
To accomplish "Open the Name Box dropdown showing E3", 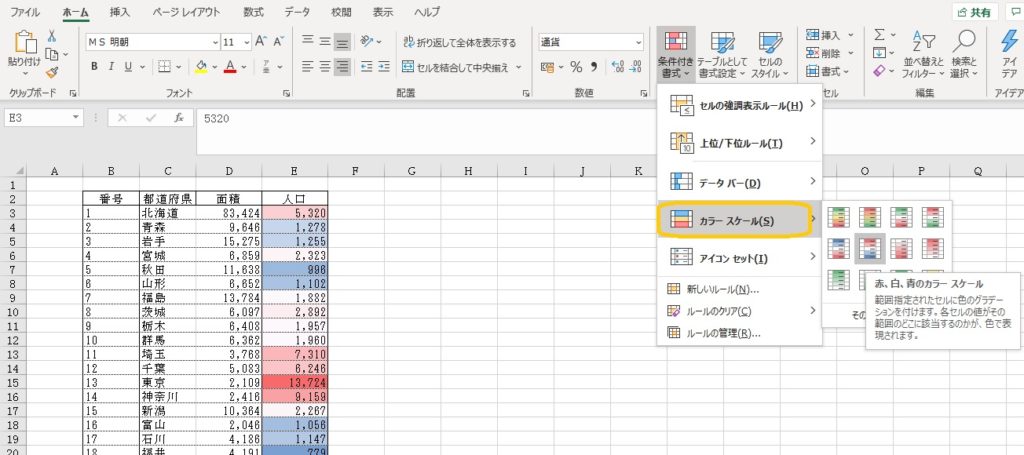I will pos(76,118).
